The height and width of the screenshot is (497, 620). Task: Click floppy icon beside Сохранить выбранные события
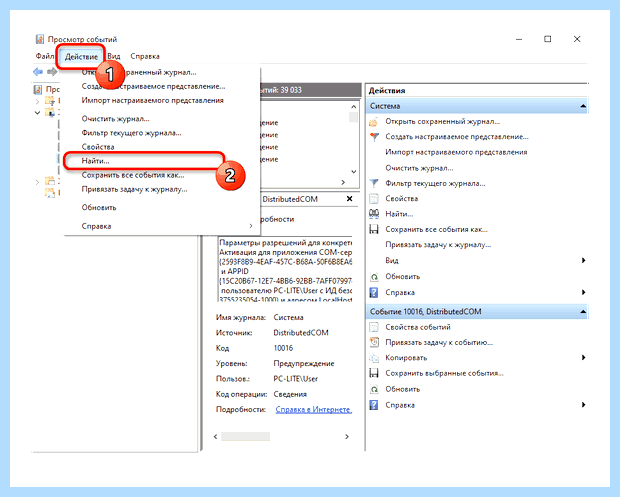374,373
